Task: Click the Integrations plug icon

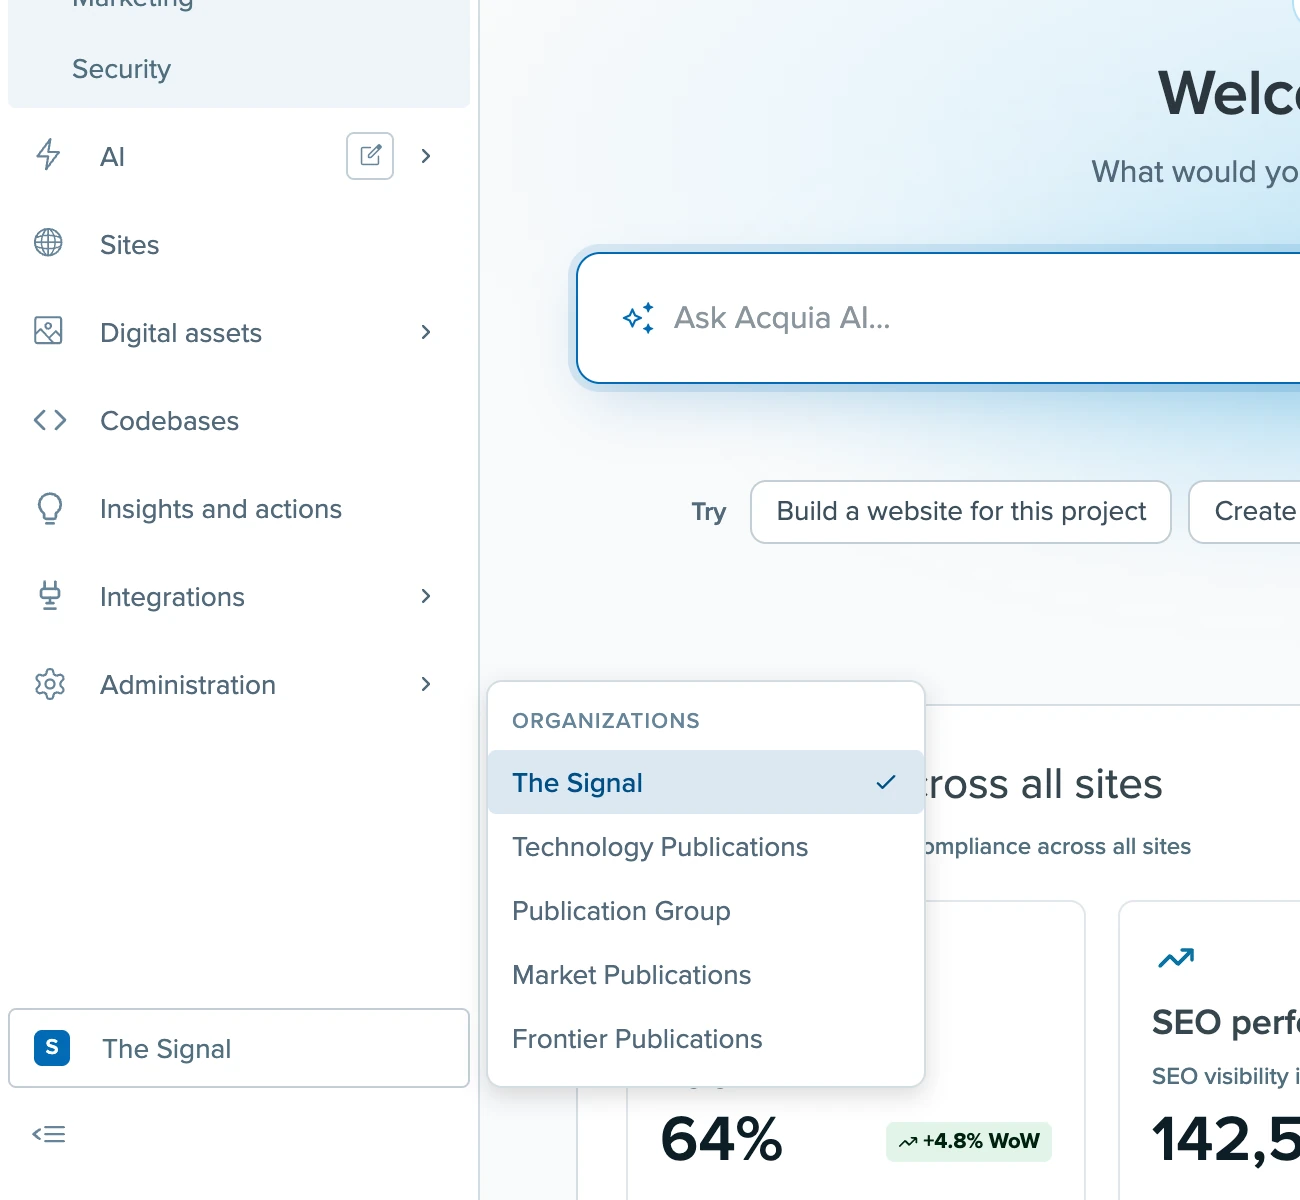Action: (x=50, y=596)
